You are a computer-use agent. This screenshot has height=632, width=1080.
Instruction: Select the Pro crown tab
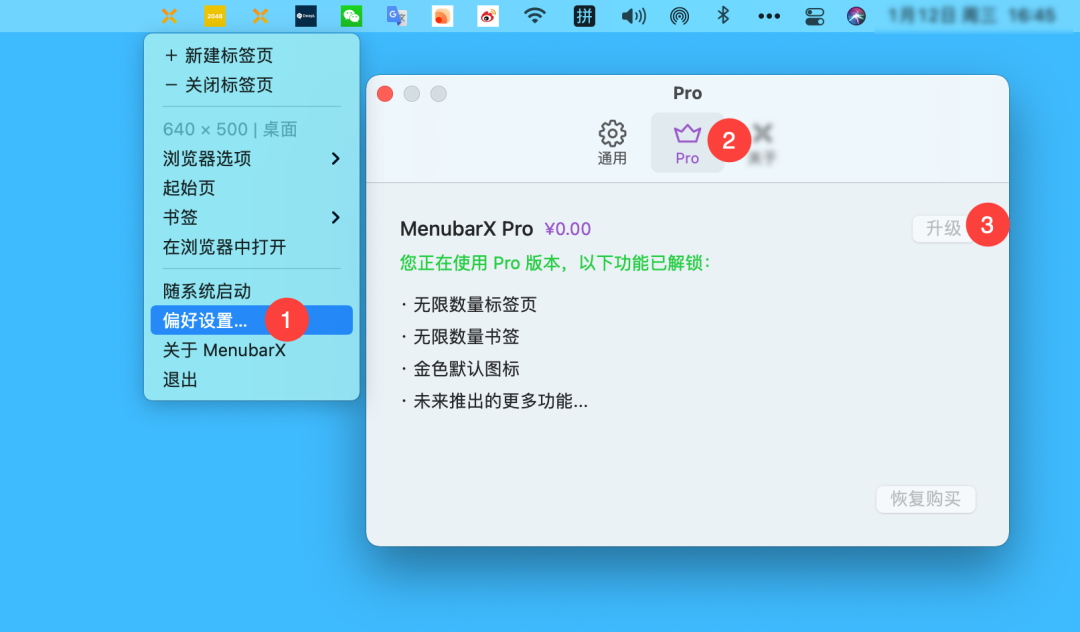[x=687, y=143]
